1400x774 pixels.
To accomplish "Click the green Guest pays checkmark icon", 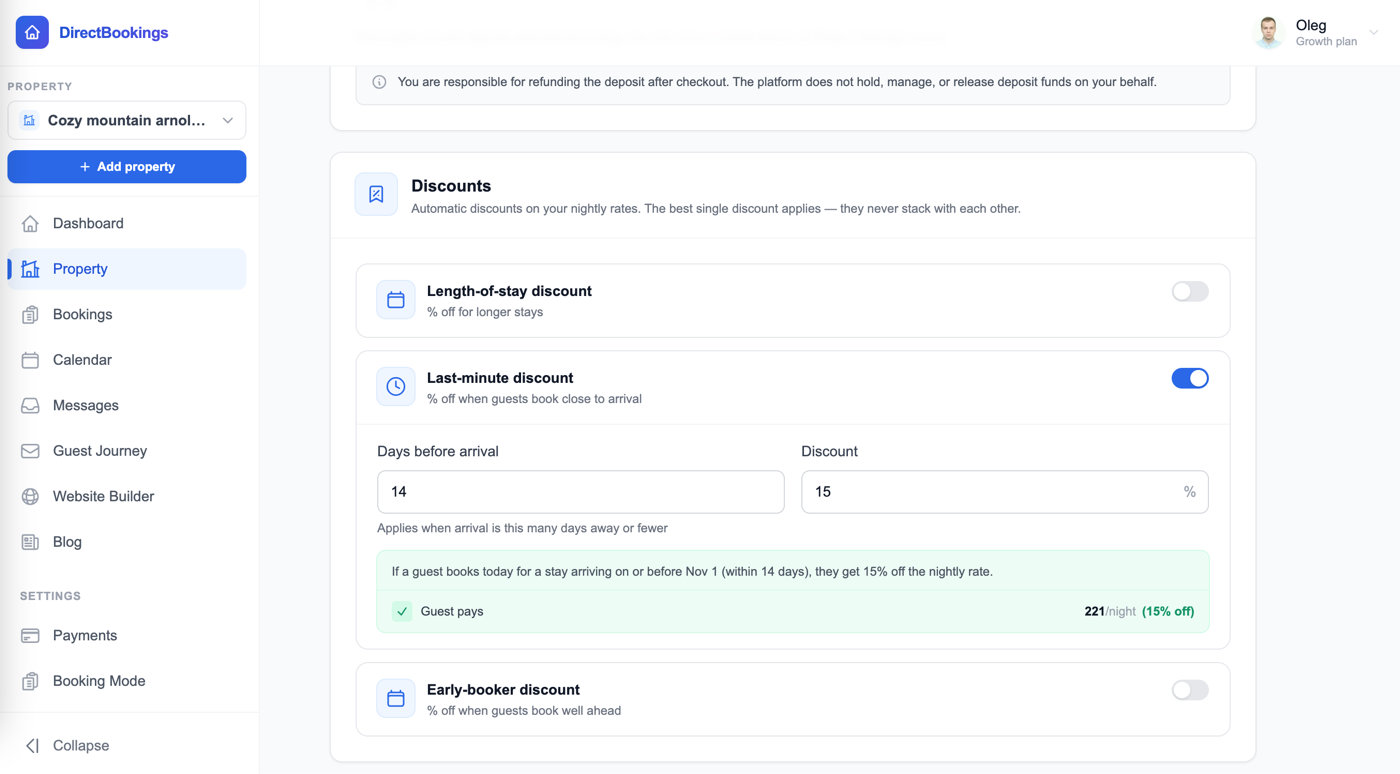I will [x=402, y=611].
